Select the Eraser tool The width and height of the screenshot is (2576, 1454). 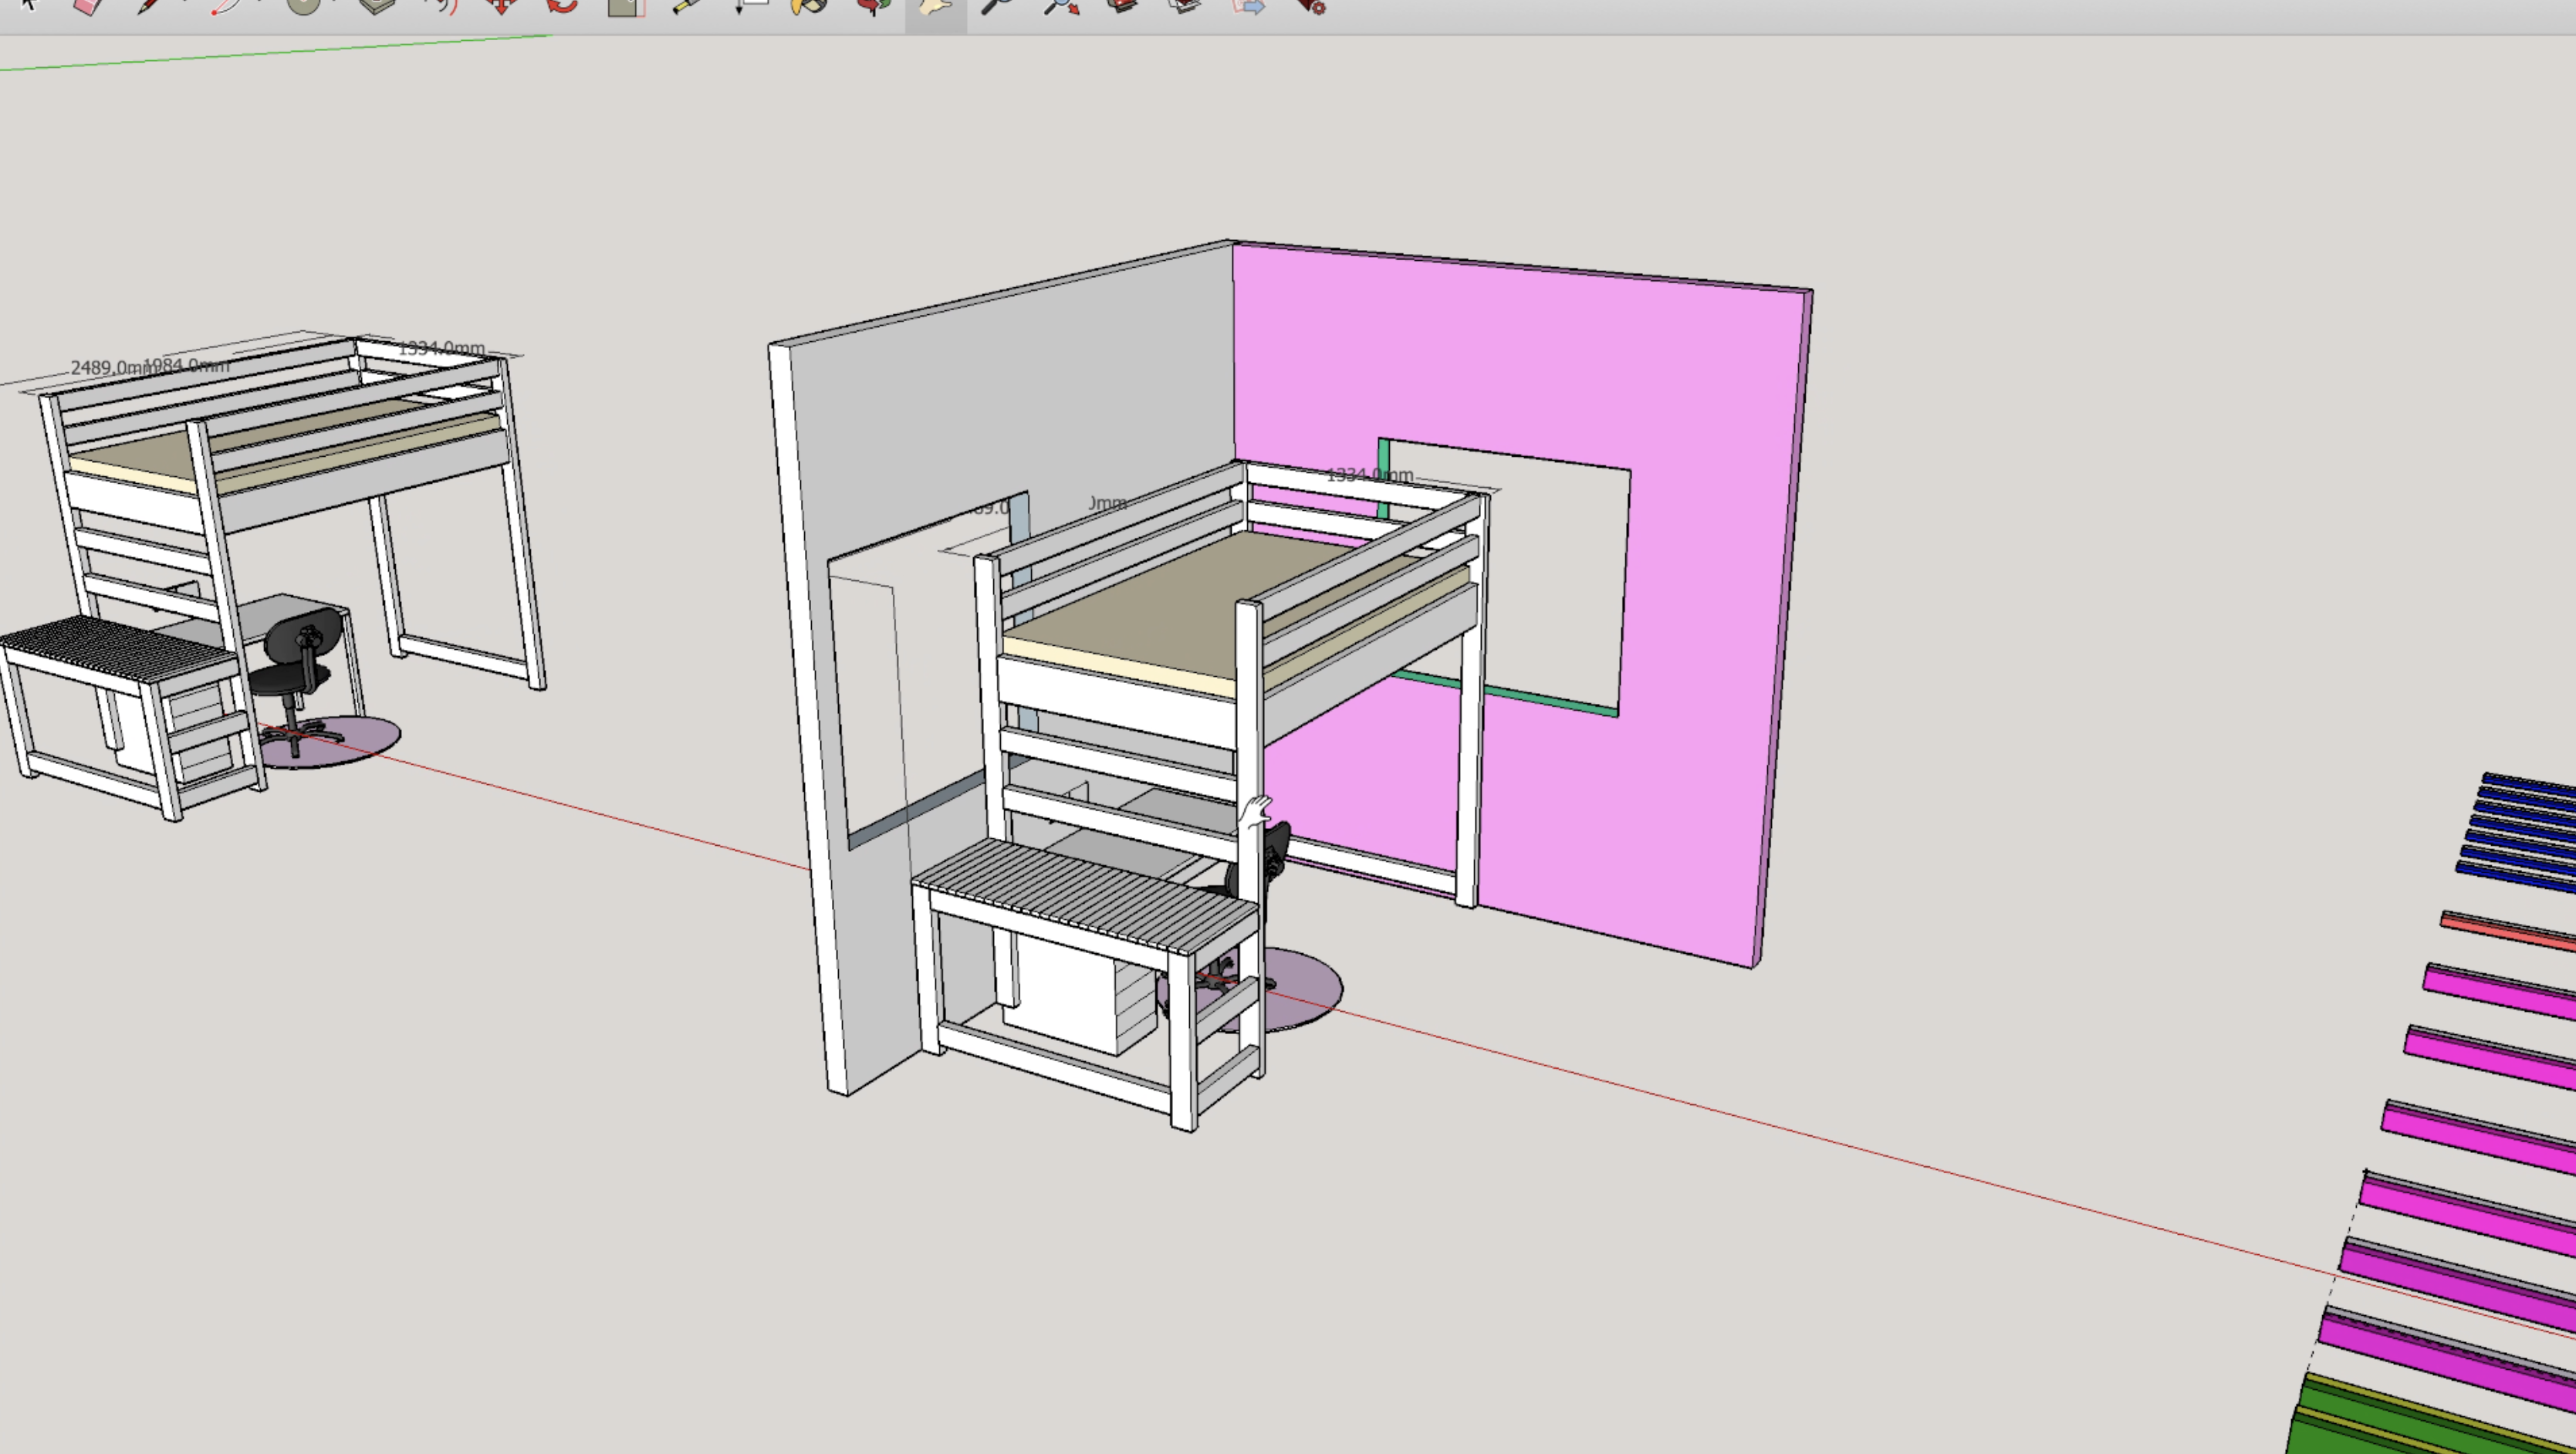tap(84, 8)
